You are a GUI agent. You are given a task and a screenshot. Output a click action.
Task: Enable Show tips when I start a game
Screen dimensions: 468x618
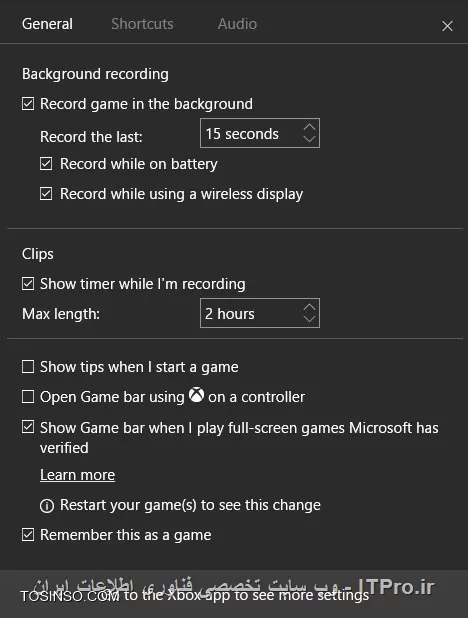pyautogui.click(x=28, y=367)
